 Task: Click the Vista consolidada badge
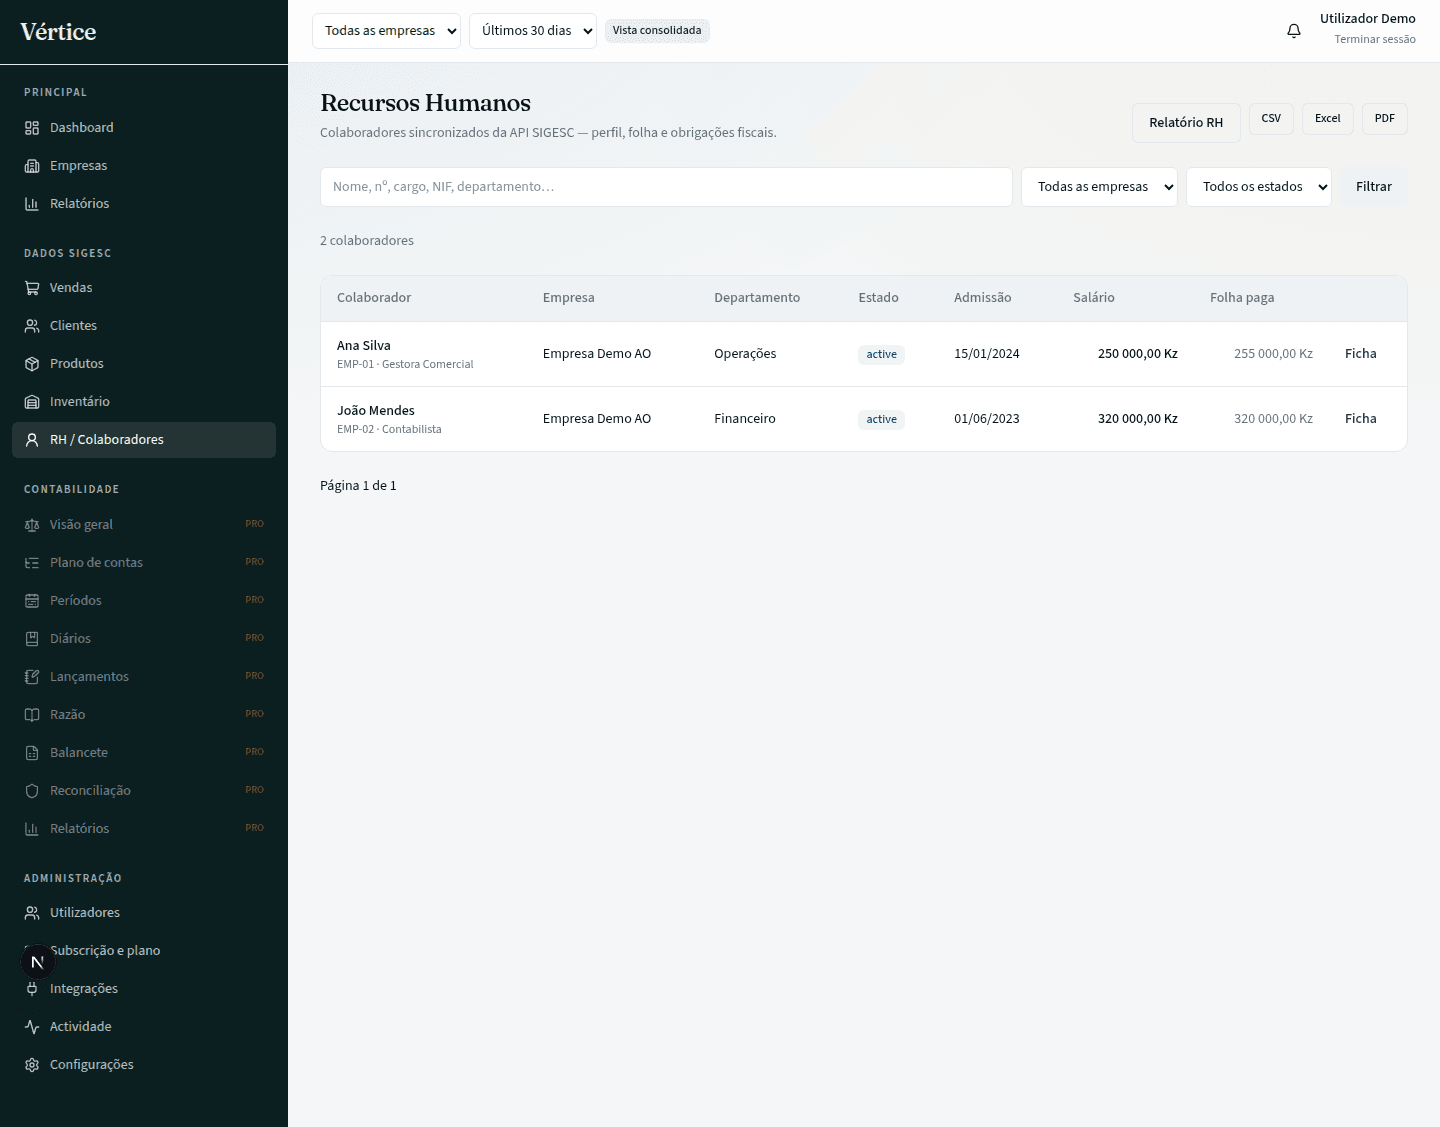click(657, 31)
